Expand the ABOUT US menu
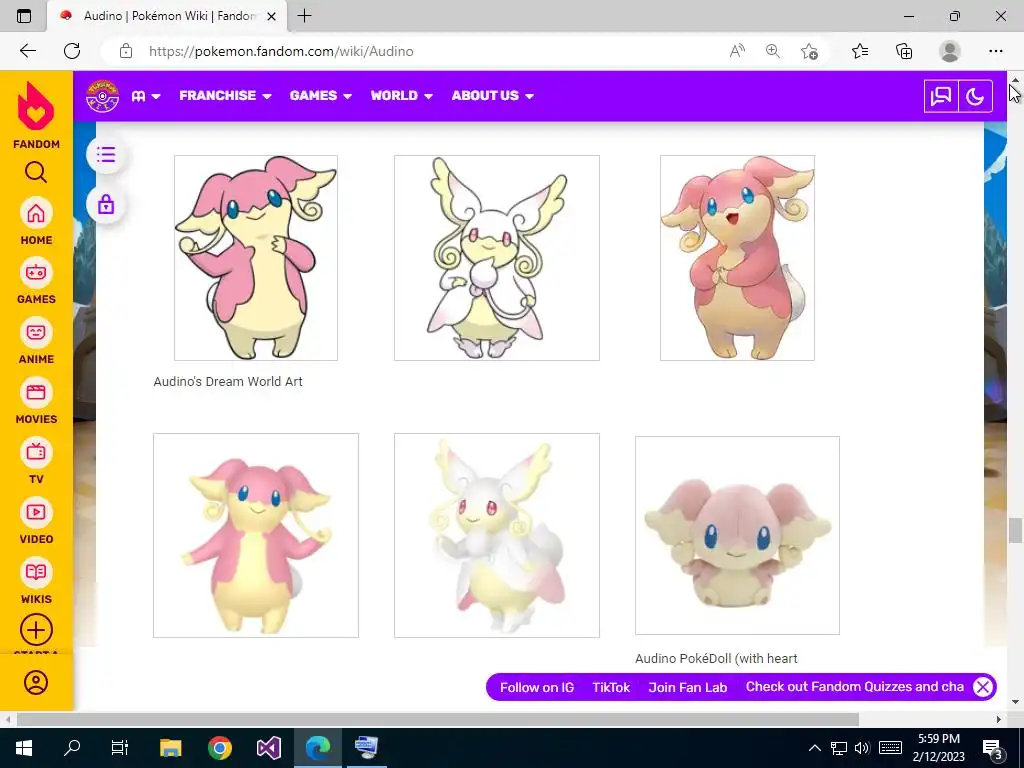Image resolution: width=1024 pixels, height=768 pixels. pyautogui.click(x=492, y=95)
